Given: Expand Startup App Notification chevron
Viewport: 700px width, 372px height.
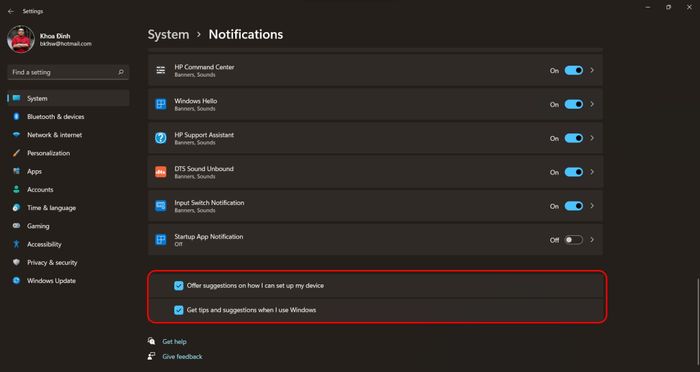Looking at the screenshot, I should [592, 240].
